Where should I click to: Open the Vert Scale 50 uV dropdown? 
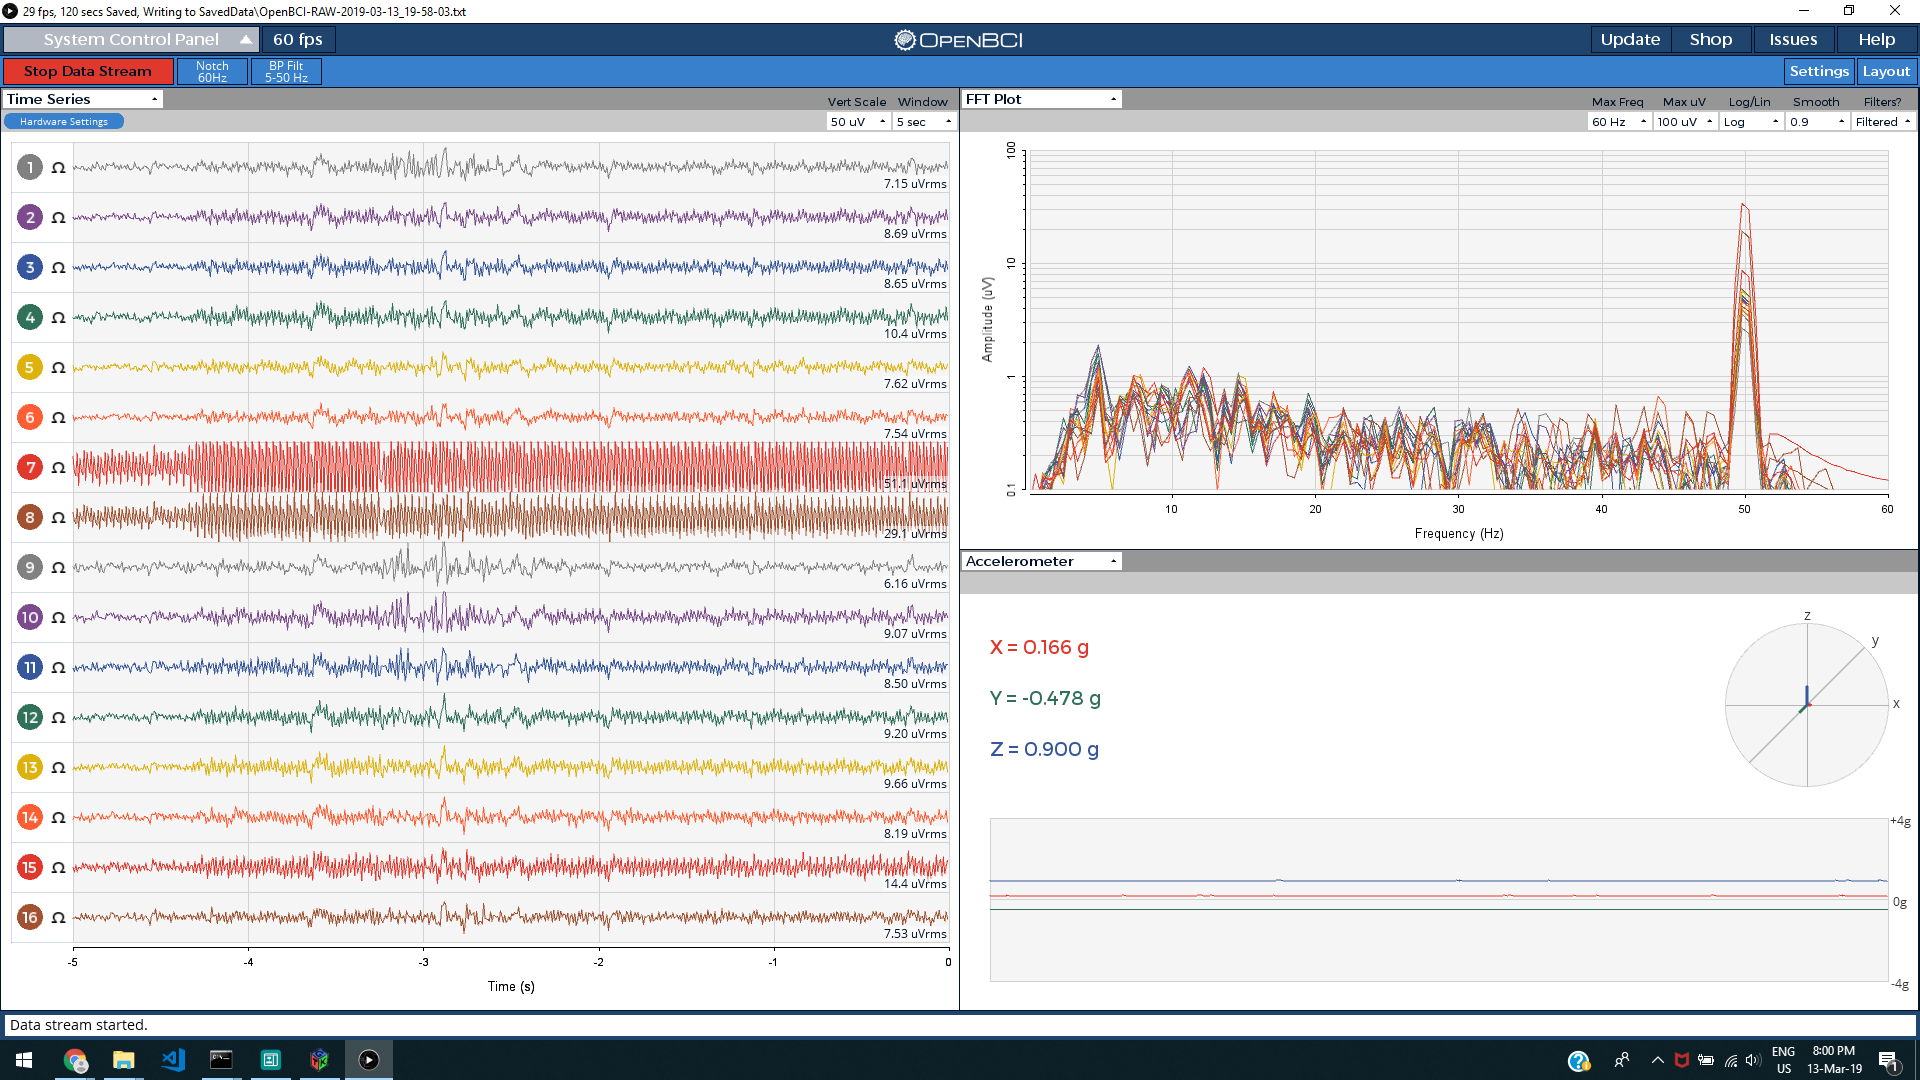coord(858,122)
